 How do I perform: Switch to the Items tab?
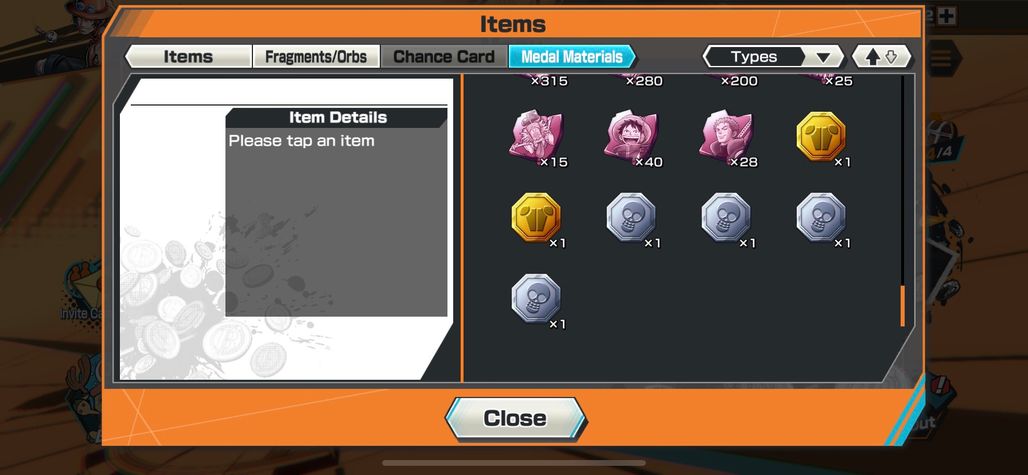pyautogui.click(x=188, y=57)
